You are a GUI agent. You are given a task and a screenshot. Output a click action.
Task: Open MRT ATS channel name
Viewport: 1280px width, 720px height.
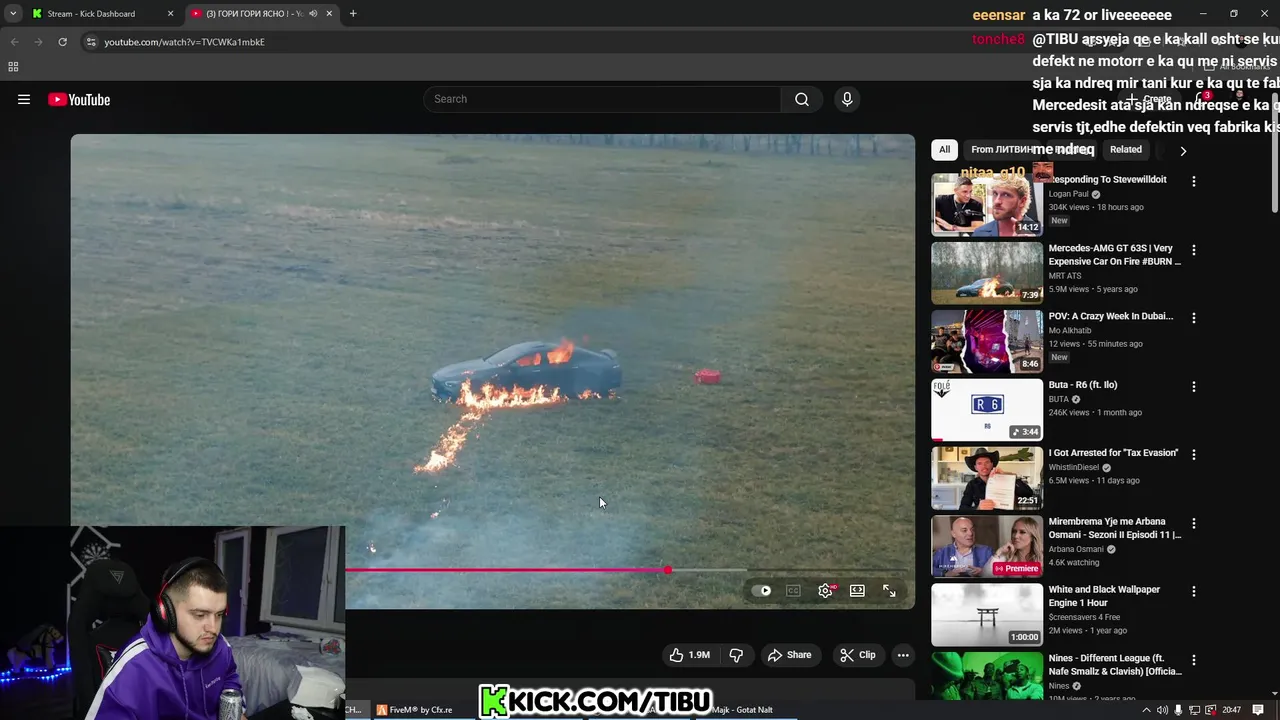tap(1065, 276)
